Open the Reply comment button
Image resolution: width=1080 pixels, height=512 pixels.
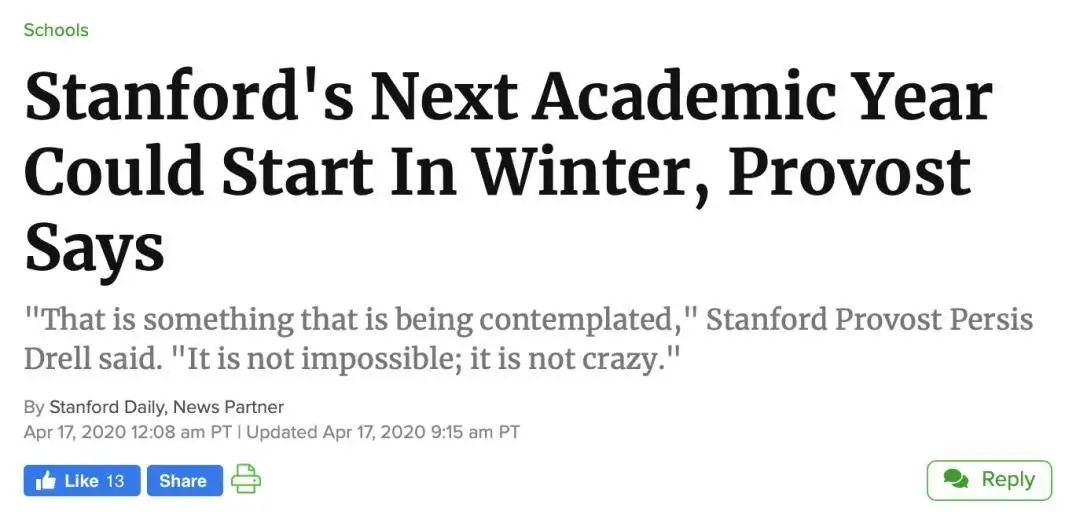coord(989,480)
